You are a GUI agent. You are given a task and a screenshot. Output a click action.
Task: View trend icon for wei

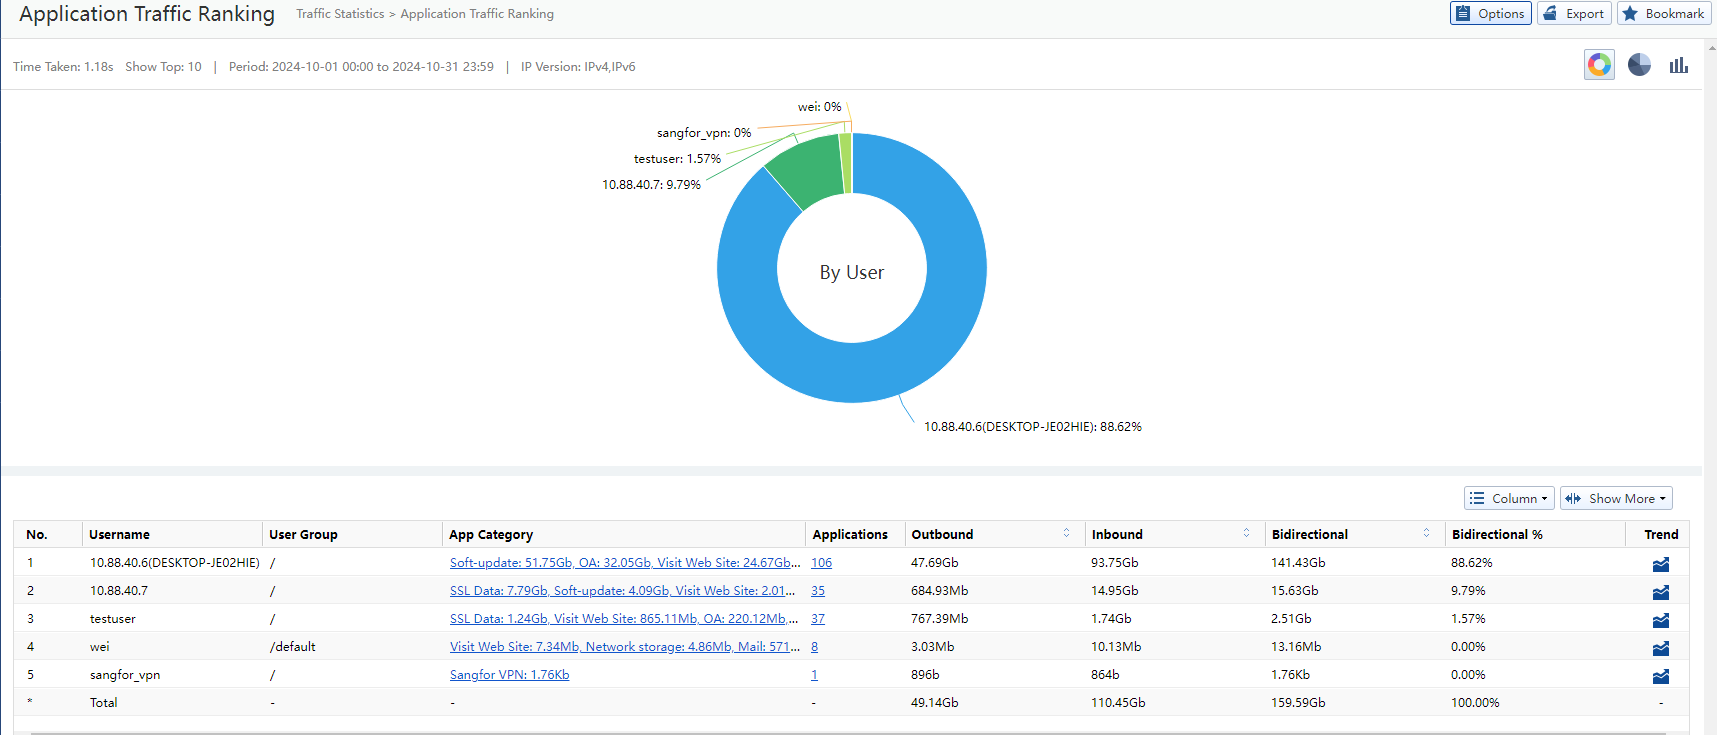(1660, 648)
